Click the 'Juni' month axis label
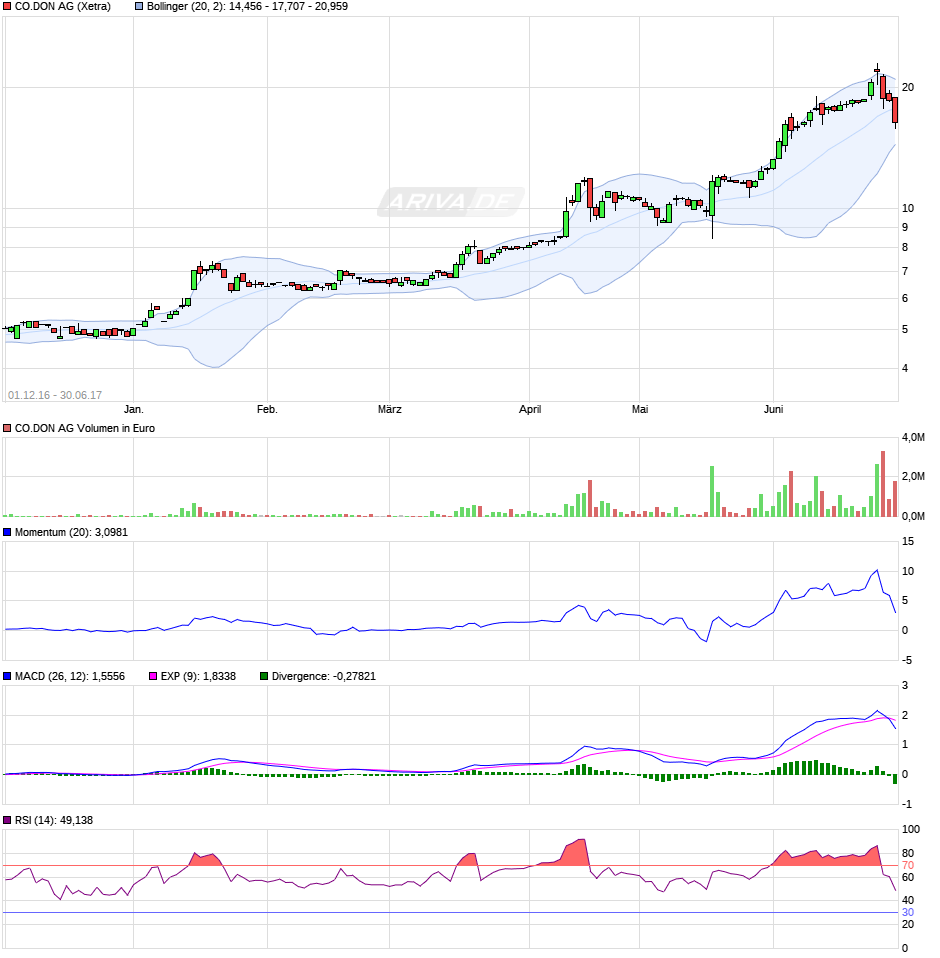This screenshot has height=958, width=940. [x=773, y=409]
